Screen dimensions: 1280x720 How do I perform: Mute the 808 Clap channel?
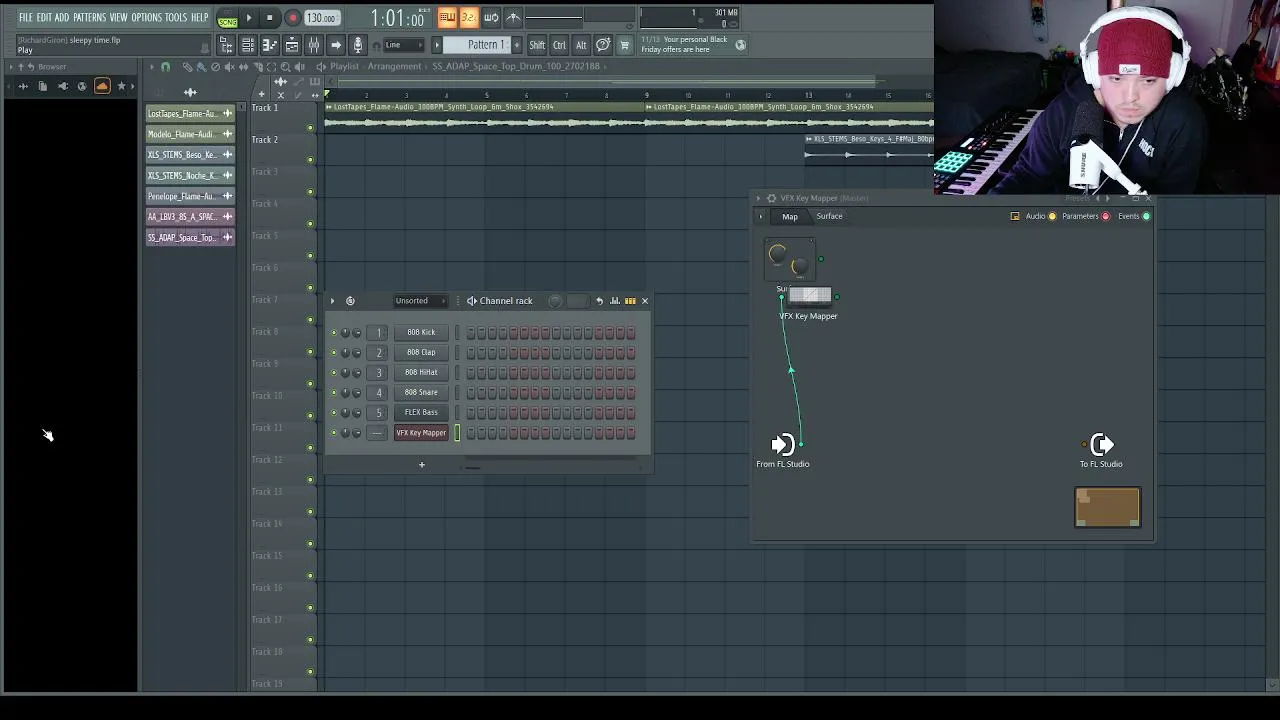click(x=334, y=352)
